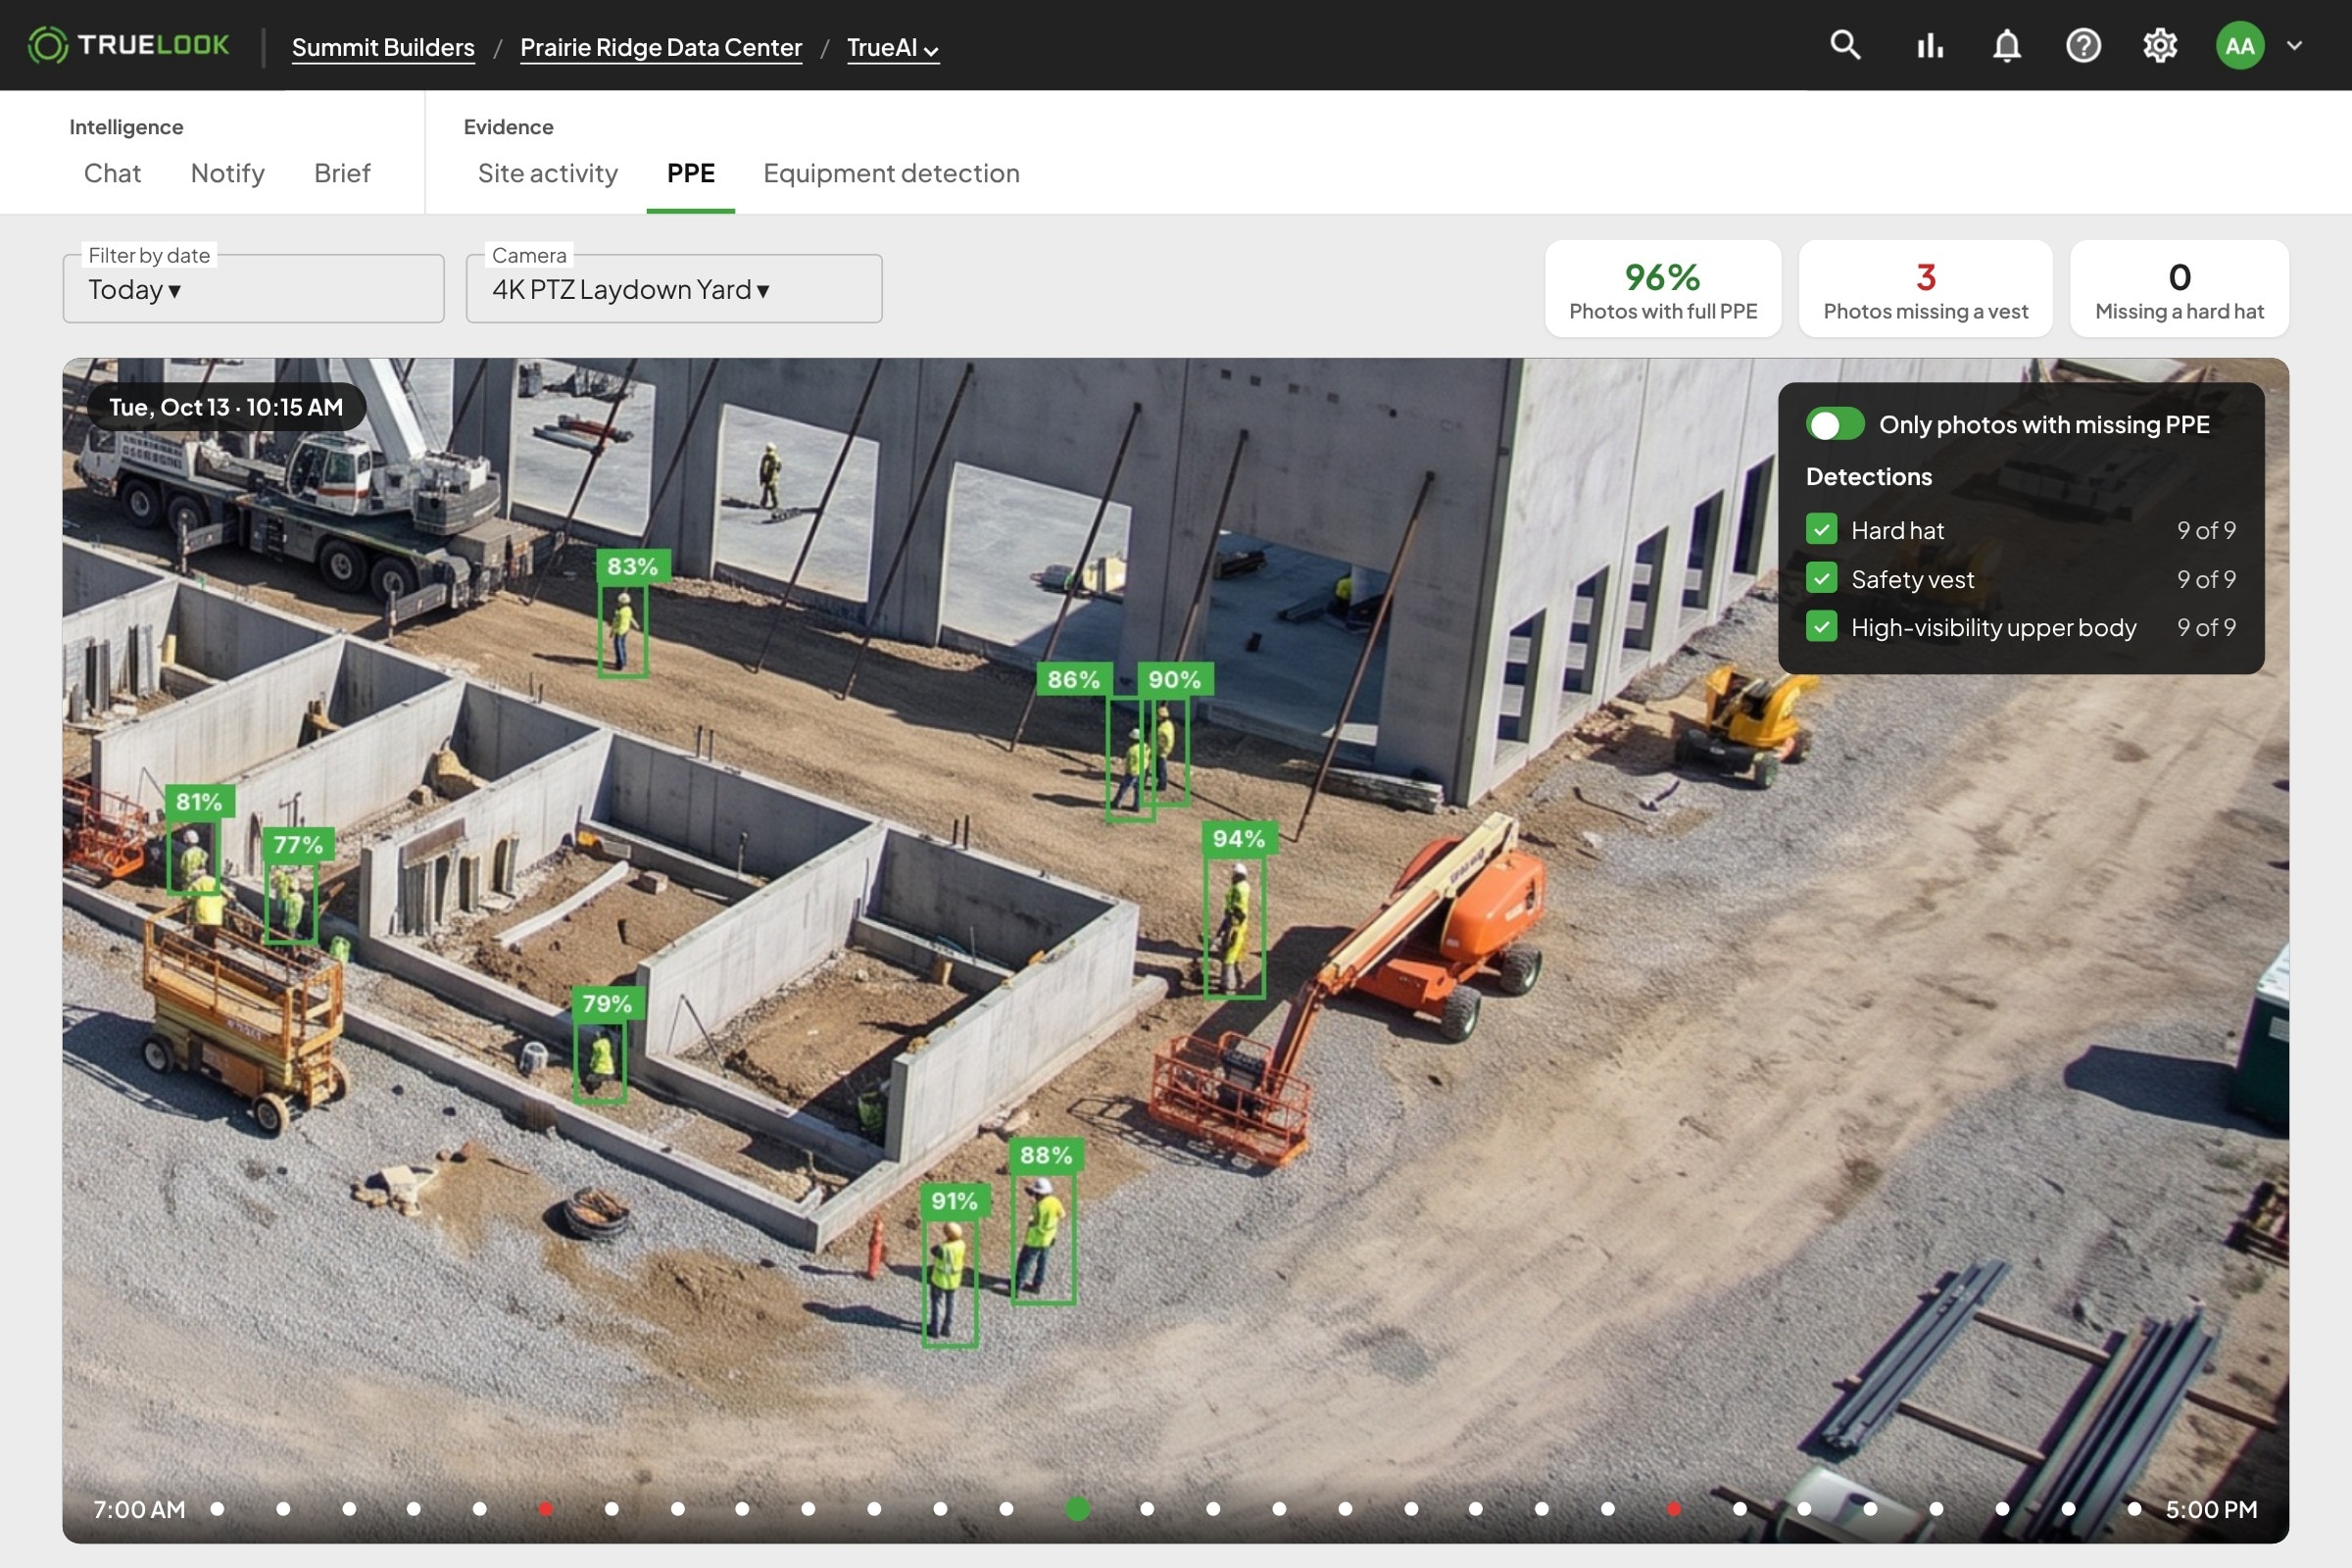Open the TrueAI breadcrumb dropdown
This screenshot has height=1568, width=2352.
[x=892, y=47]
